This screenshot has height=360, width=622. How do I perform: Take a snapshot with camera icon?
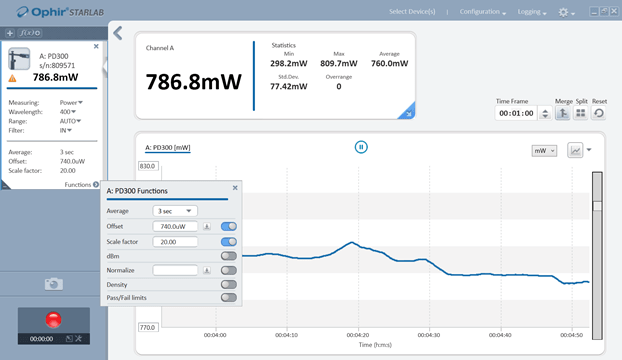point(54,284)
